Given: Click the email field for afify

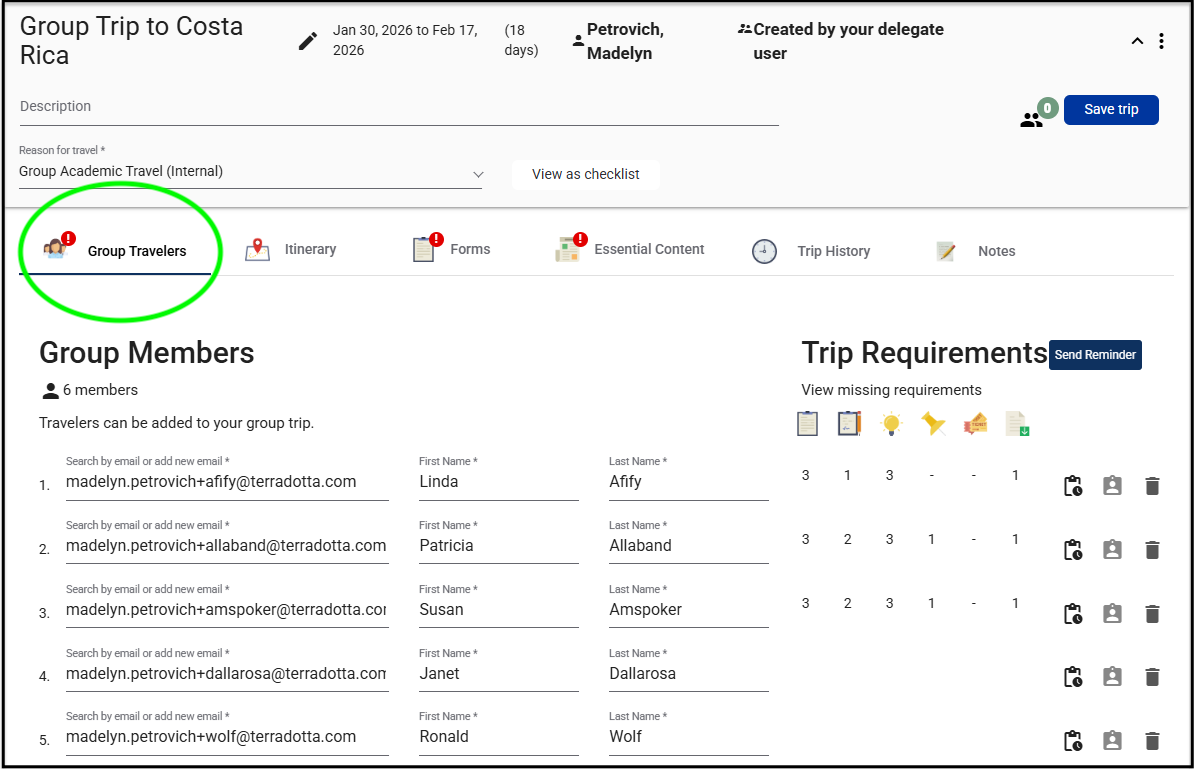Looking at the screenshot, I should coord(227,482).
